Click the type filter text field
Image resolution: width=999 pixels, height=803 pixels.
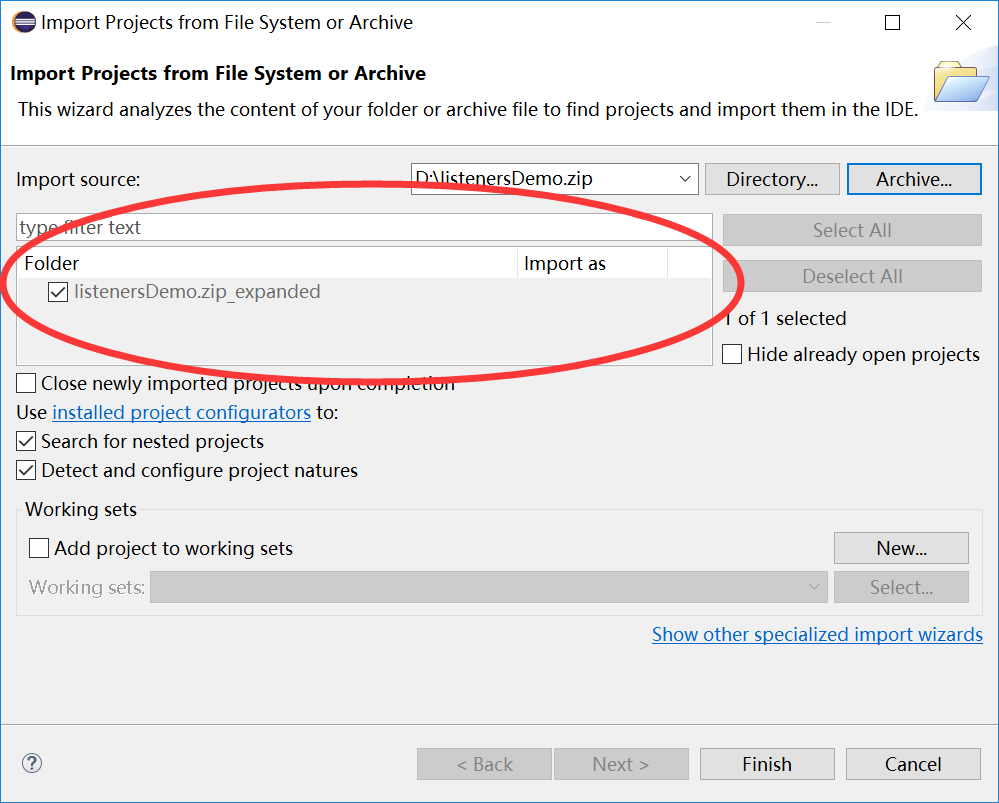(x=364, y=228)
